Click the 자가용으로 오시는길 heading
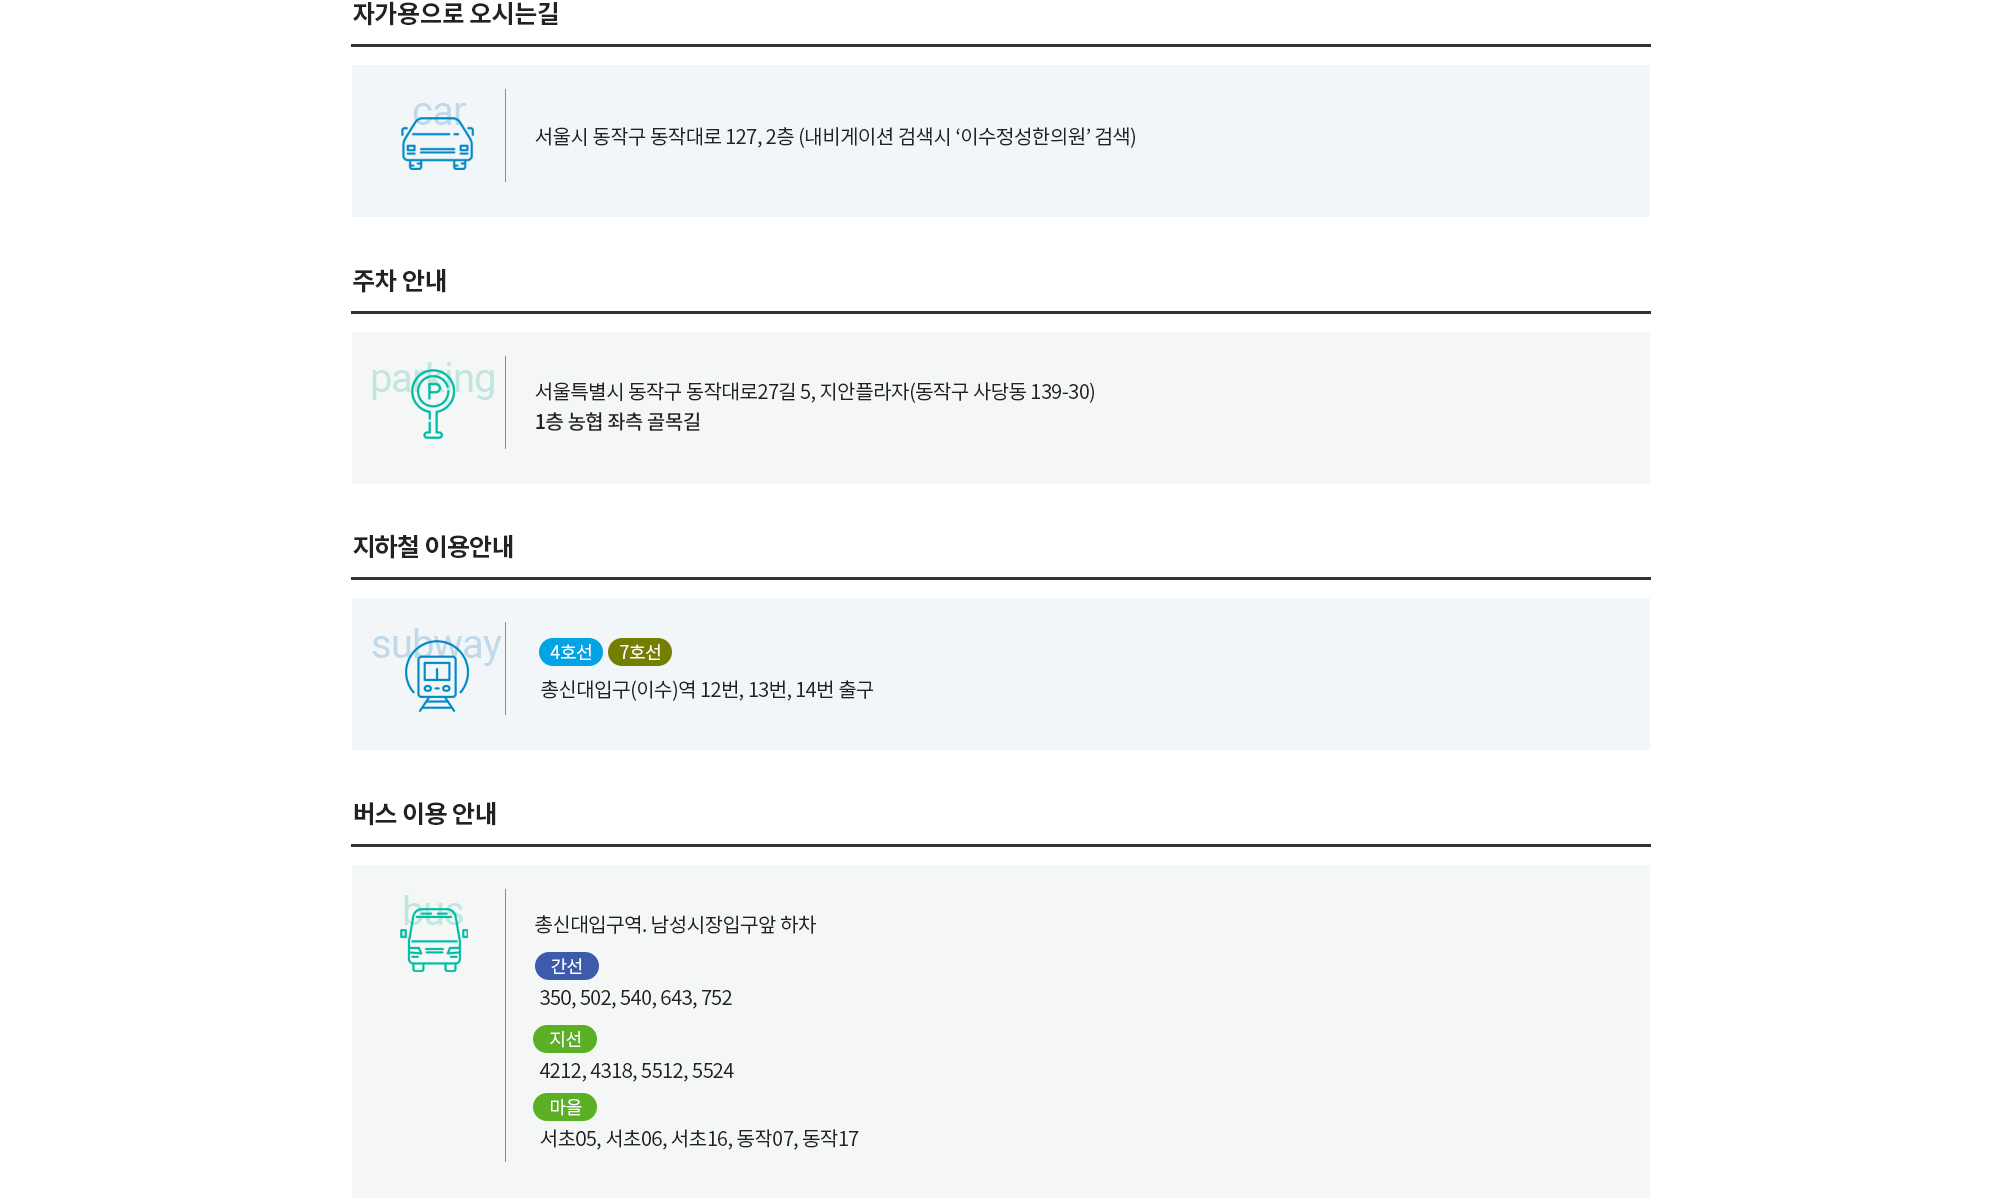2000x1198 pixels. 455,14
